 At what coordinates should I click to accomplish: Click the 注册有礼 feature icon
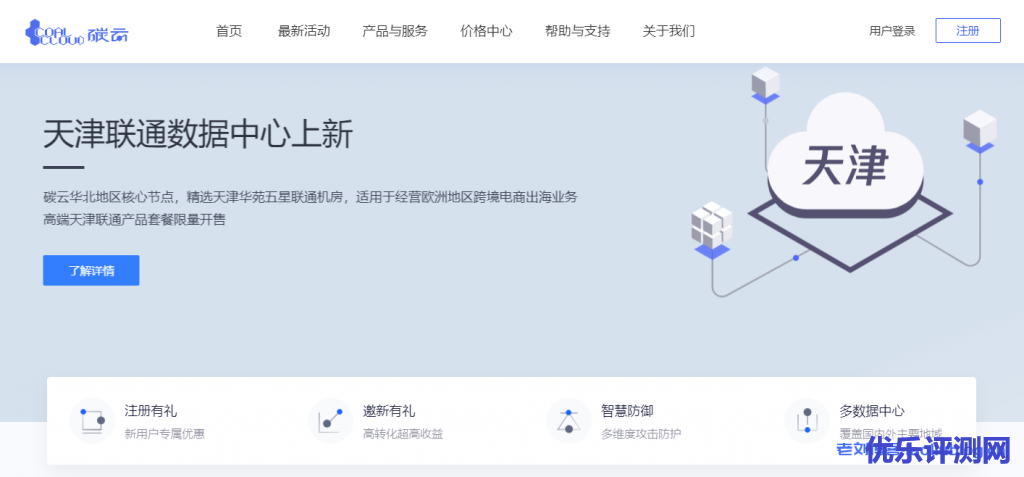[92, 421]
